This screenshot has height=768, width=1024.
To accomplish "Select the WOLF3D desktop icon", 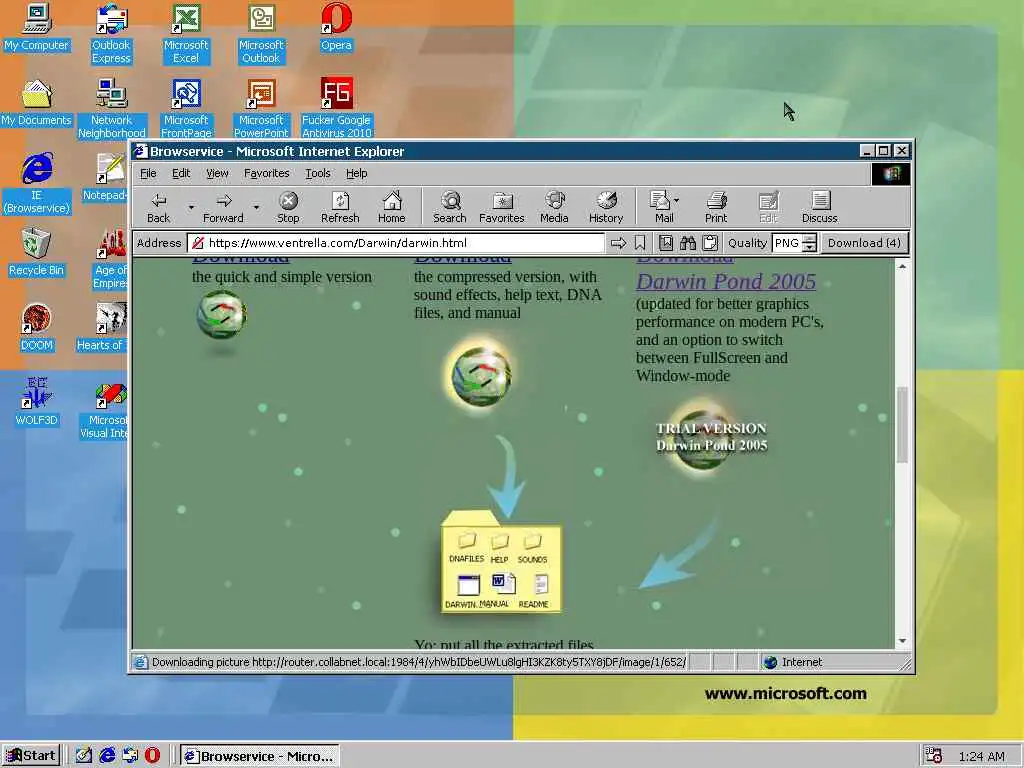I will click(37, 402).
